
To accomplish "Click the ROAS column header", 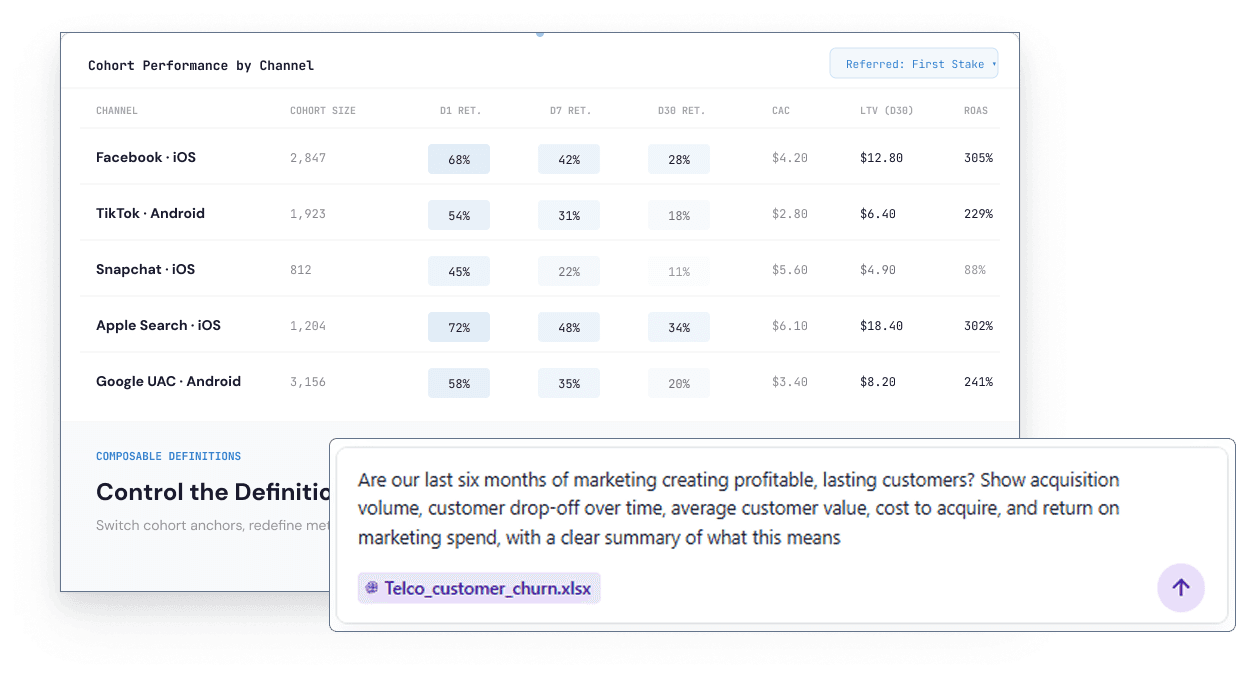I will (976, 111).
